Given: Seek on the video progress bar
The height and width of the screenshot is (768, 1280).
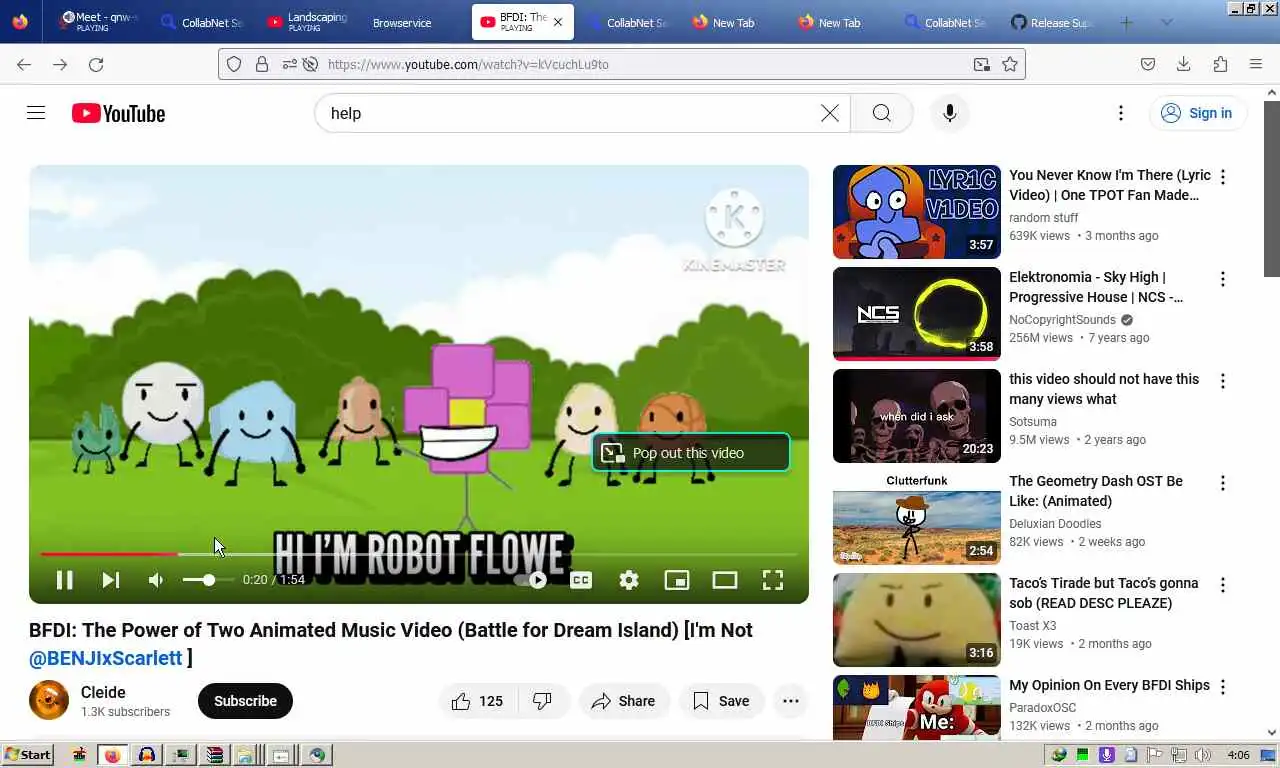Looking at the screenshot, I should (x=418, y=553).
